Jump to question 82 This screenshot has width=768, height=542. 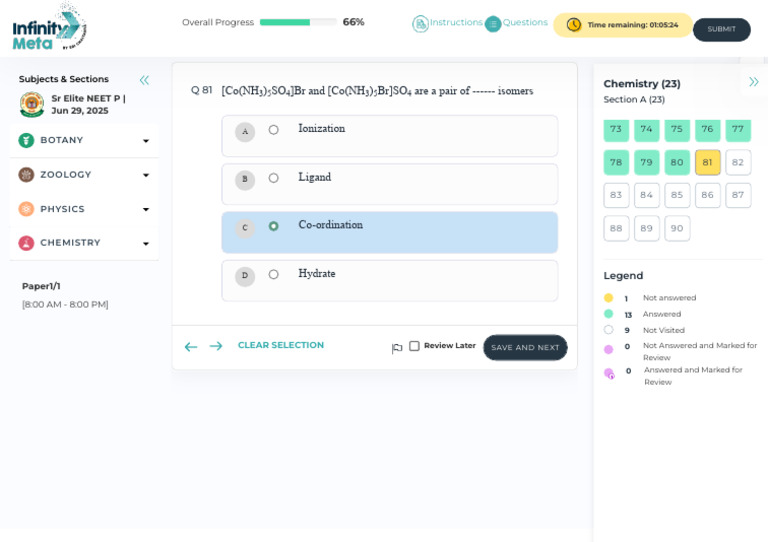(x=738, y=163)
